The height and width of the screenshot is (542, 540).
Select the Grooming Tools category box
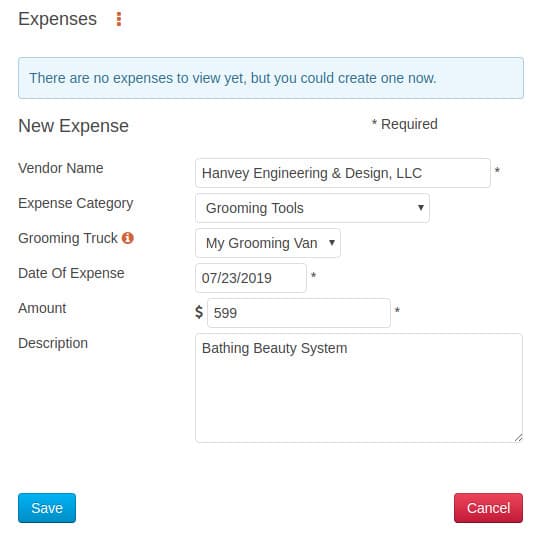pos(313,208)
